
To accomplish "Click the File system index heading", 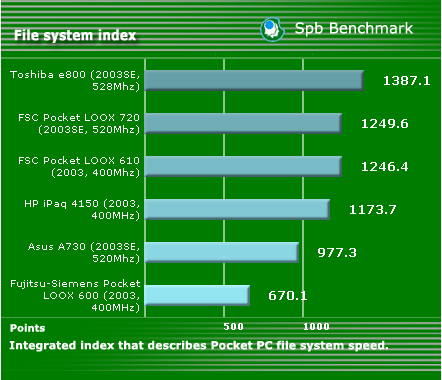I will pos(75,35).
